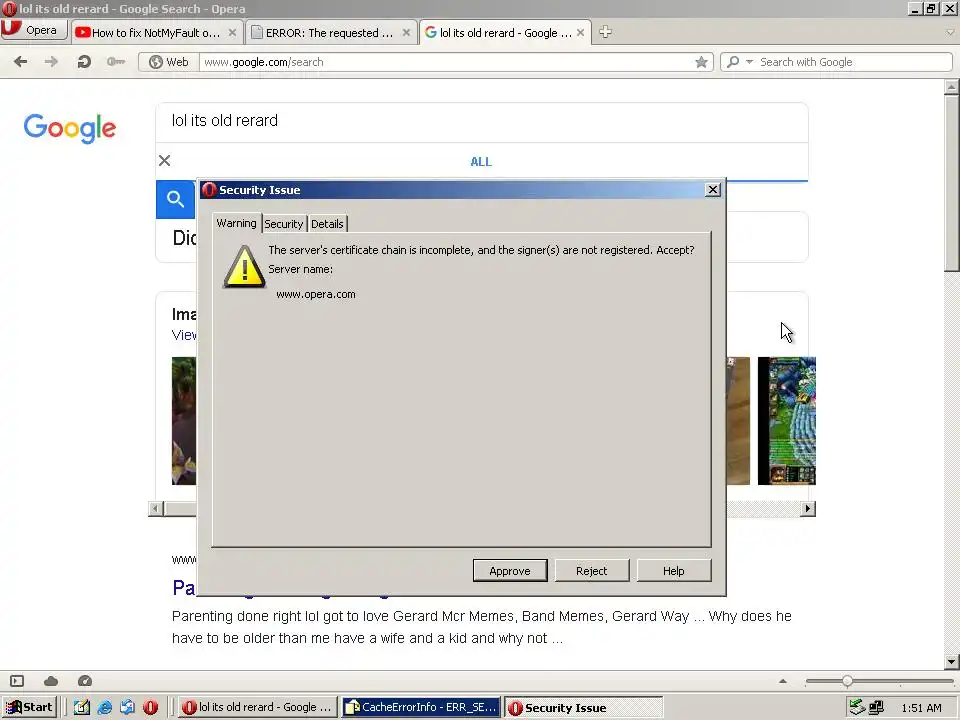Select the Security tab in dialog
Image resolution: width=960 pixels, height=720 pixels.
283,224
